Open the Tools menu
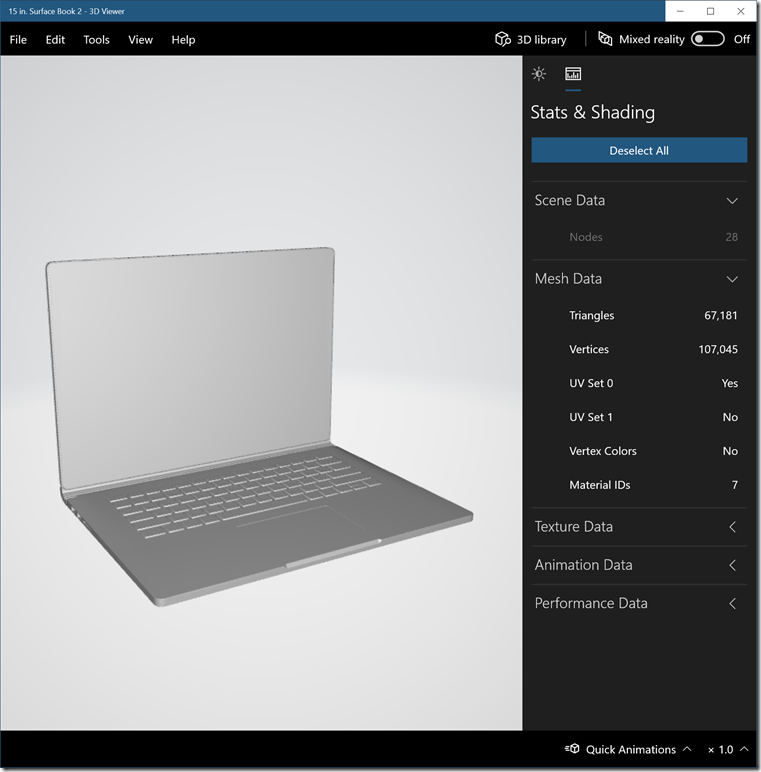Viewport: 761px width, 772px height. pyautogui.click(x=96, y=40)
